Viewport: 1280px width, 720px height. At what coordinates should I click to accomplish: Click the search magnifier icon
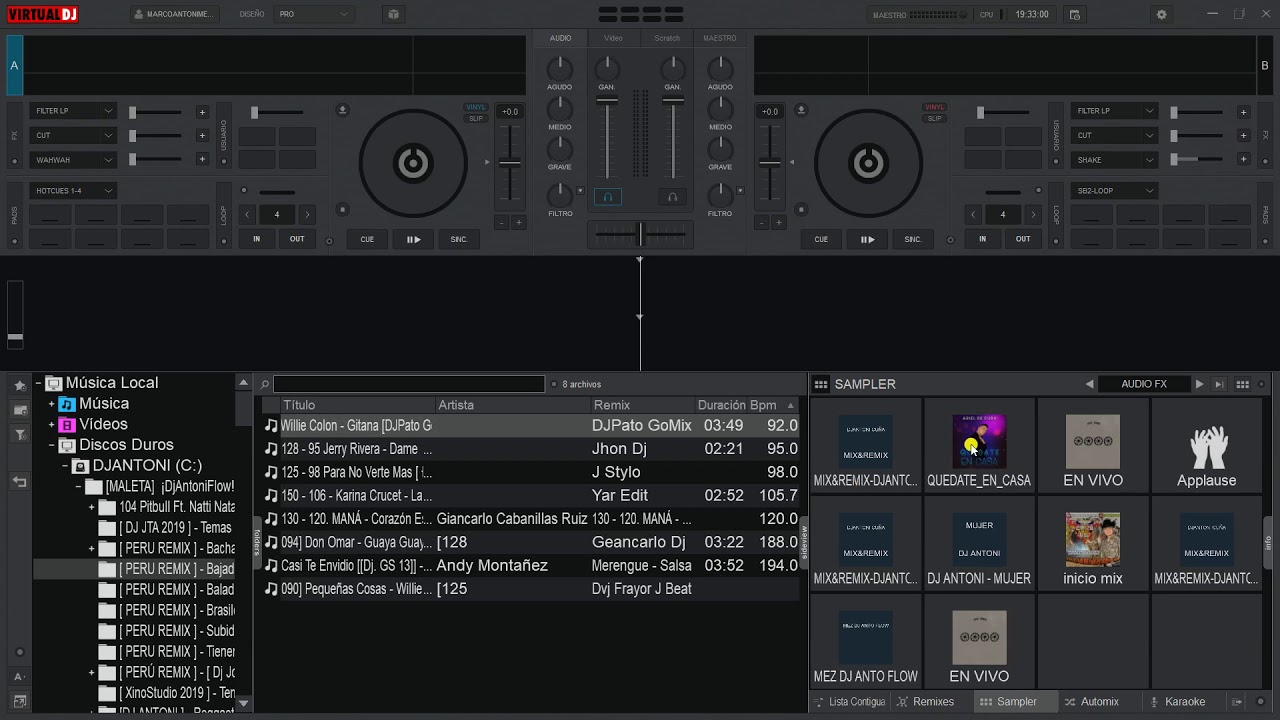point(265,384)
